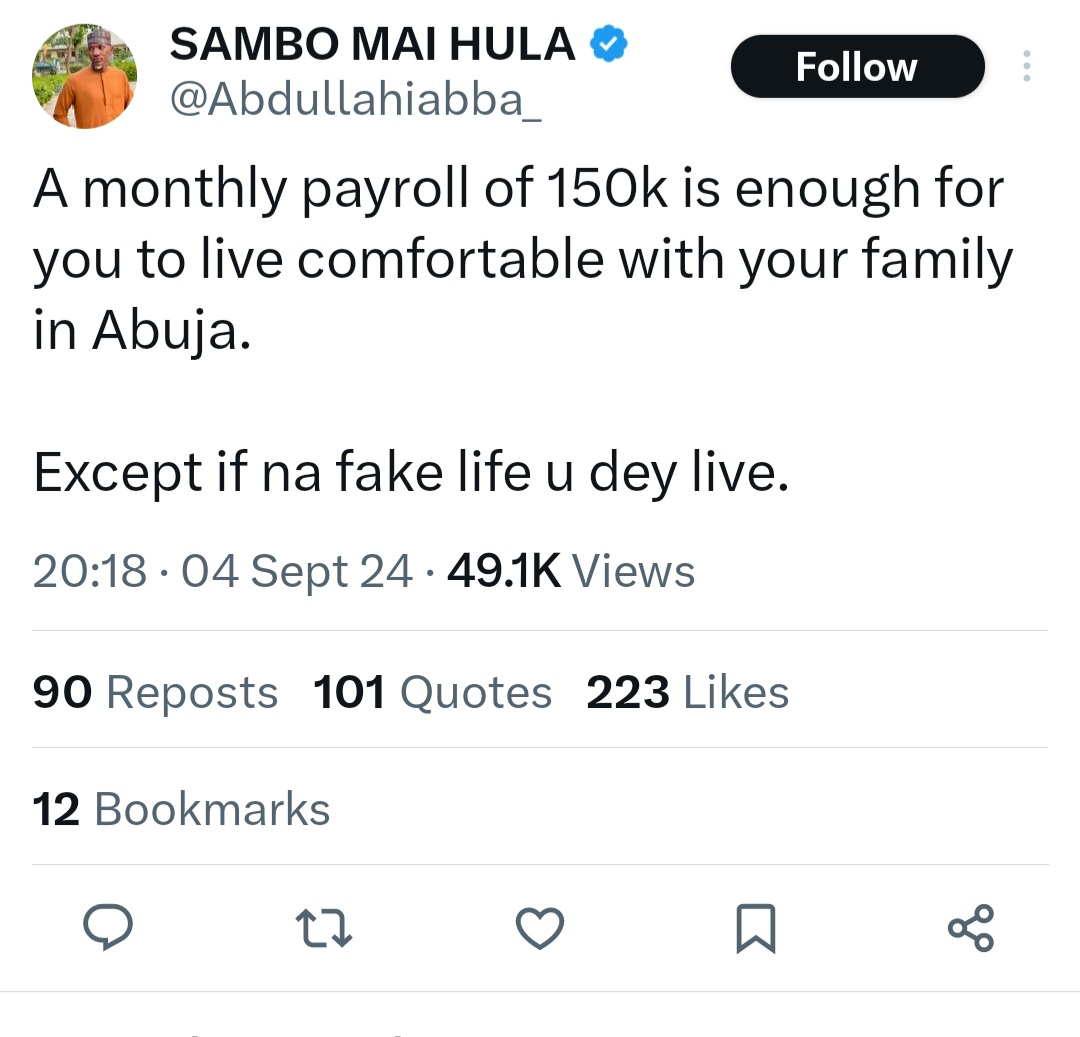Click the 04 Sept 24 post date
The image size is (1080, 1037).
click(x=297, y=572)
